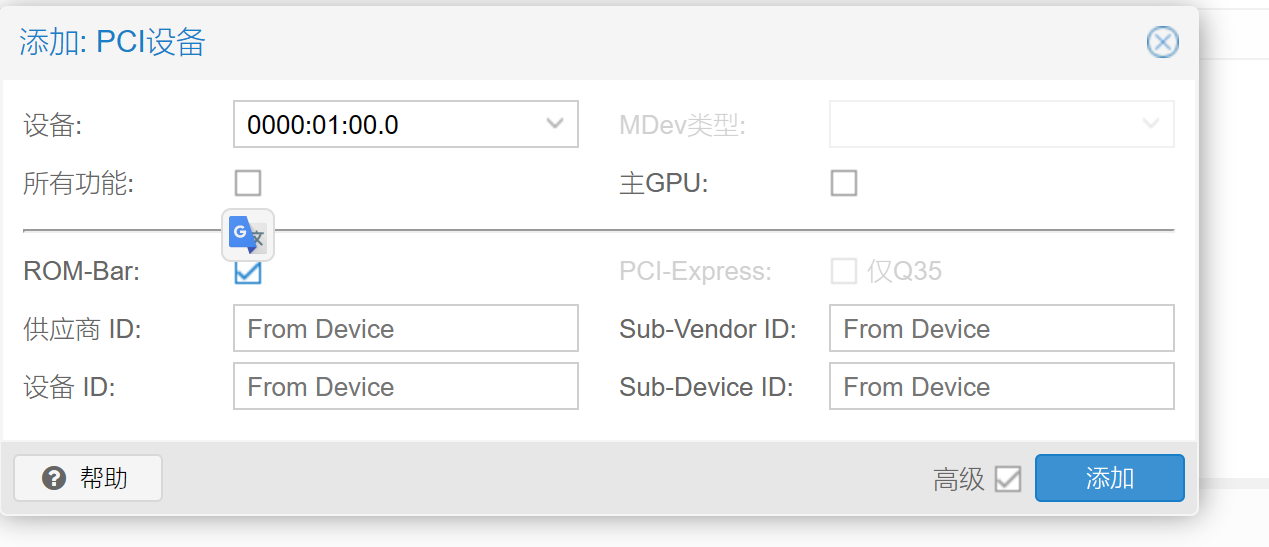Click the 添加: PCI设备 title bar
The image size is (1269, 547).
(x=600, y=43)
